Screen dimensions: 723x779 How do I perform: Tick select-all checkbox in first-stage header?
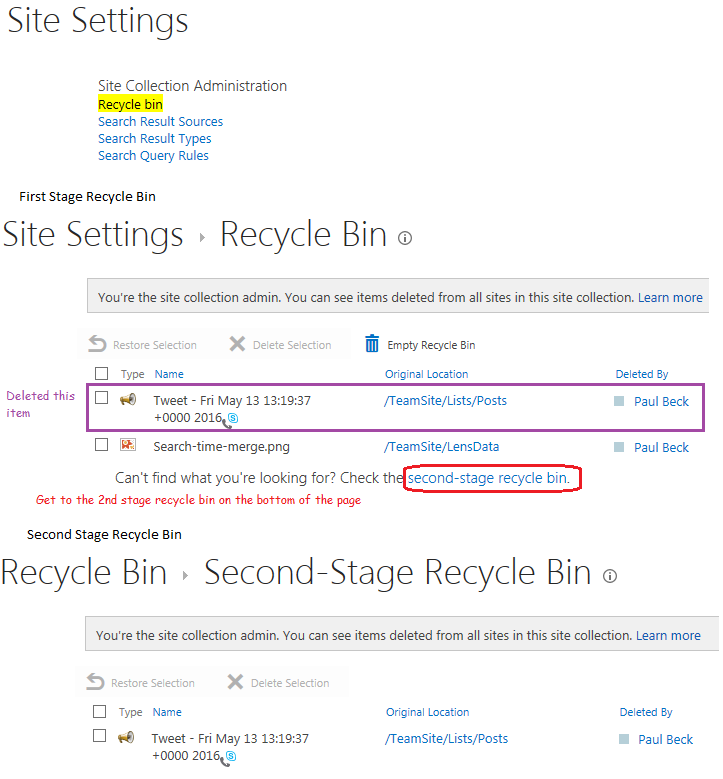tap(101, 373)
